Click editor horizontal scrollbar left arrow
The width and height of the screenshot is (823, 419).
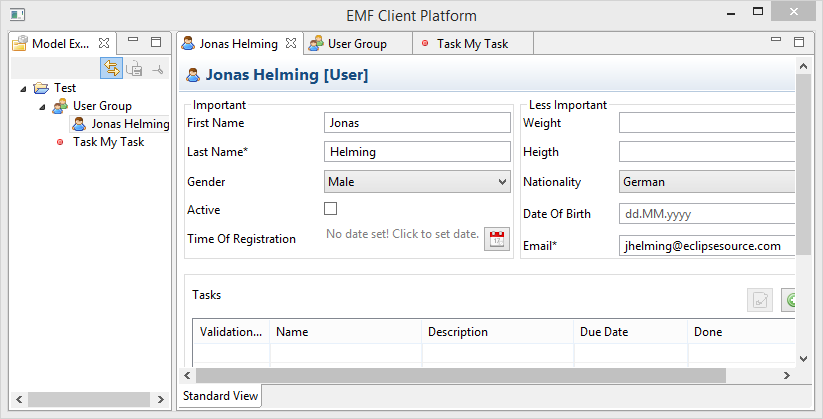187,375
